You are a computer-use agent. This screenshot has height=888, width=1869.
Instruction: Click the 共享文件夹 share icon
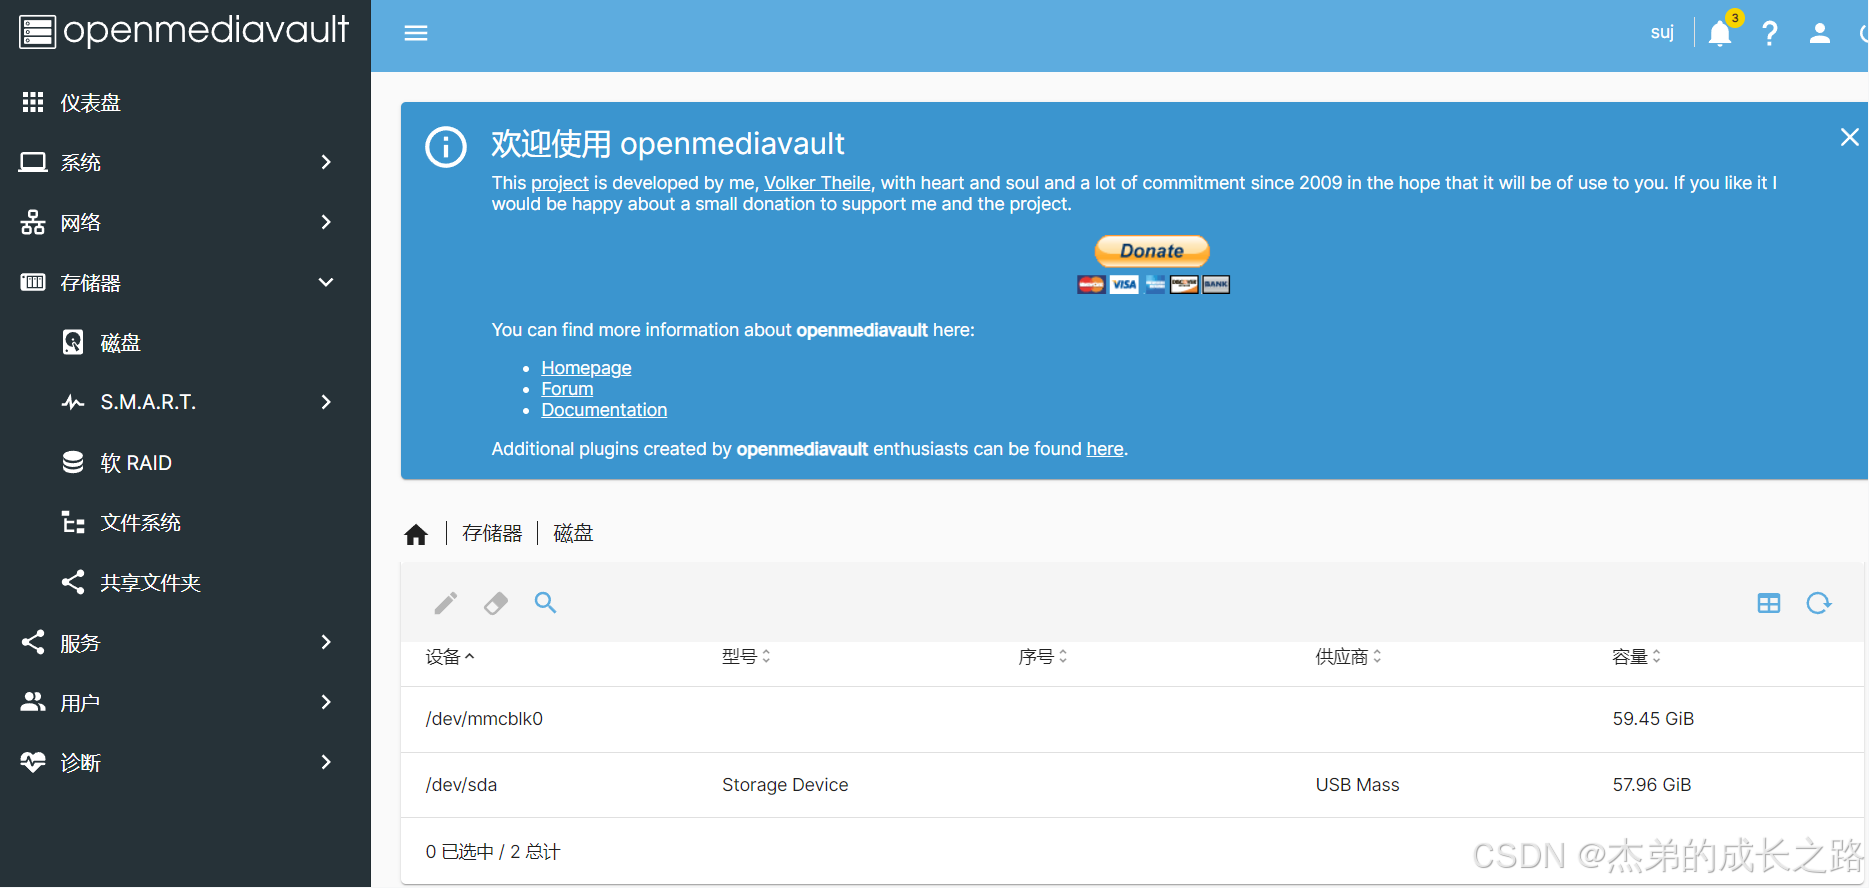[x=73, y=582]
